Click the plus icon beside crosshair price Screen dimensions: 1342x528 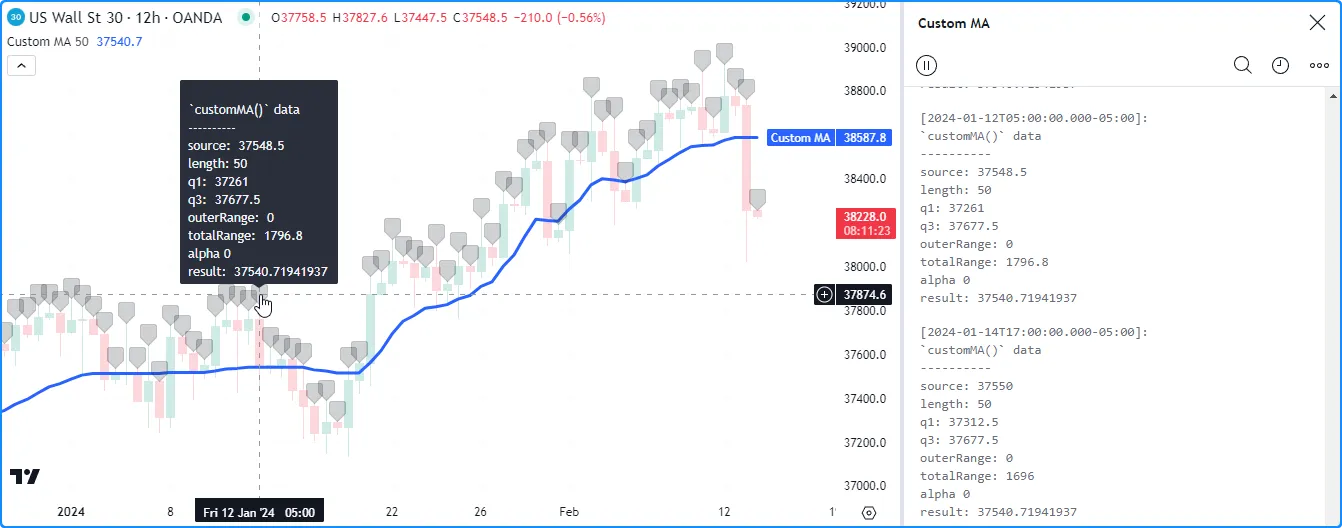824,294
